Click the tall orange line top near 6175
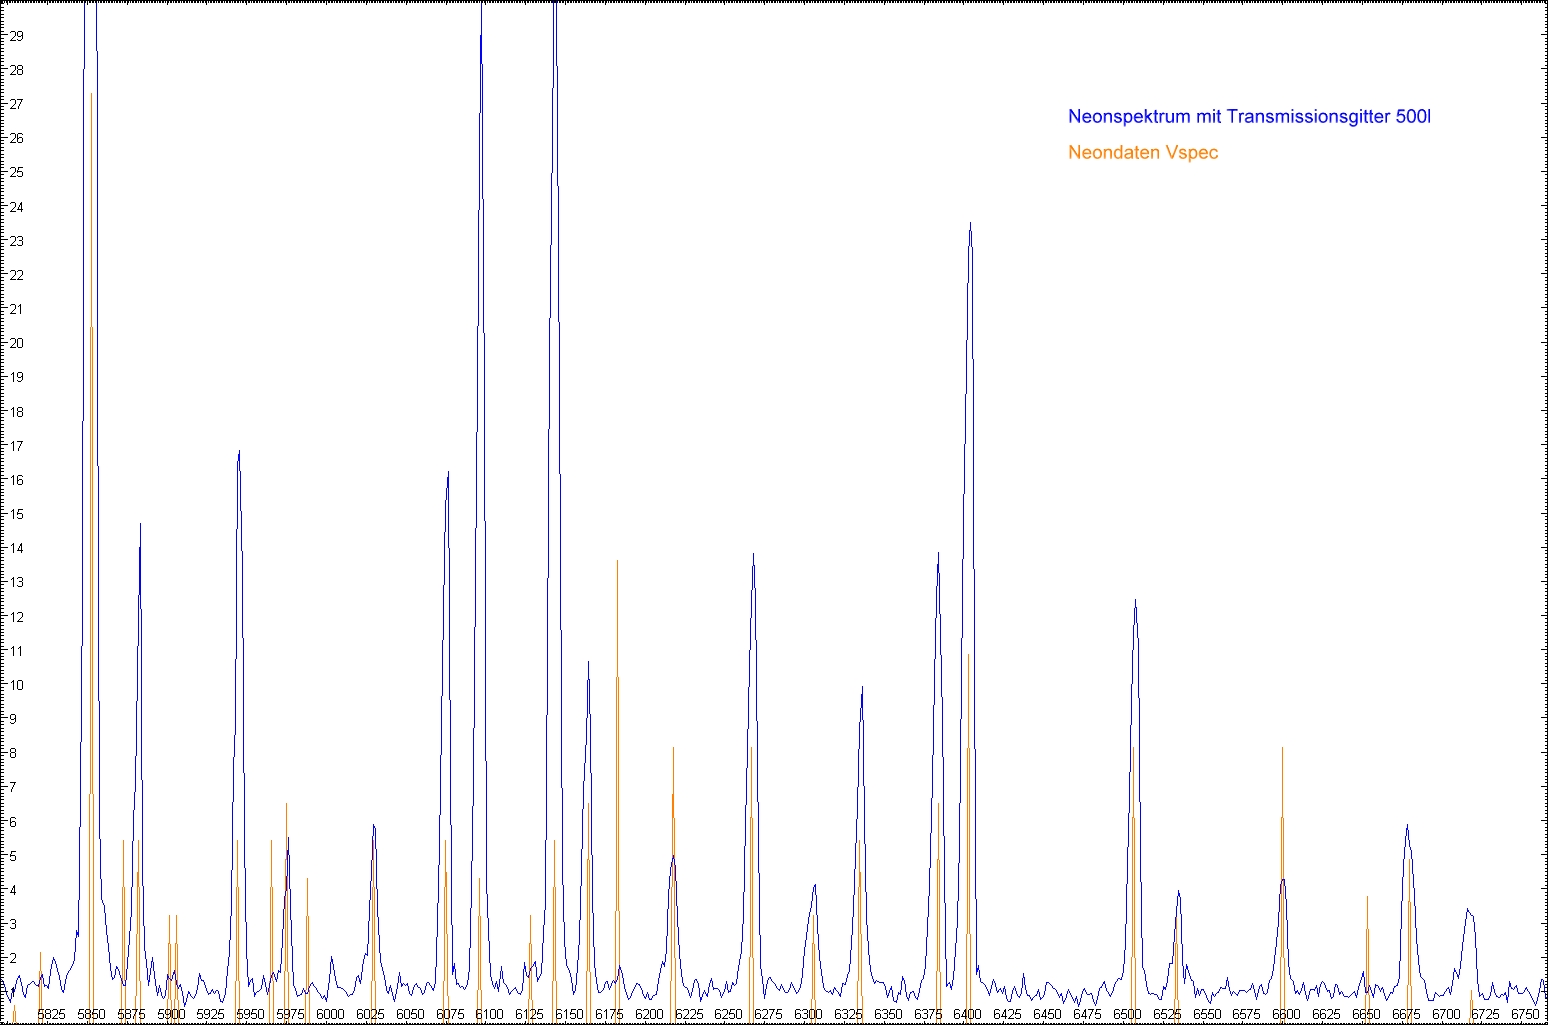Viewport: 1548px width, 1025px height. pyautogui.click(x=617, y=561)
